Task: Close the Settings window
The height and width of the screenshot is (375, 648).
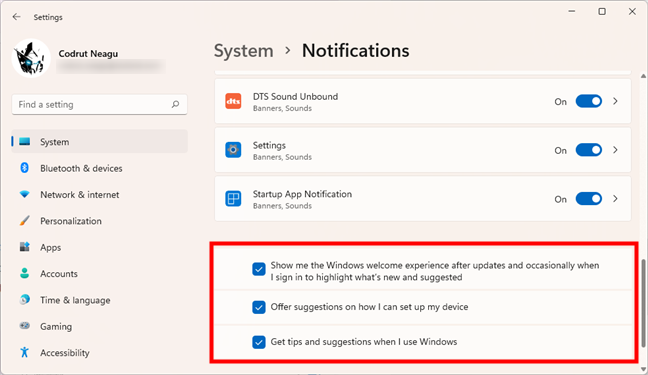Action: (632, 12)
